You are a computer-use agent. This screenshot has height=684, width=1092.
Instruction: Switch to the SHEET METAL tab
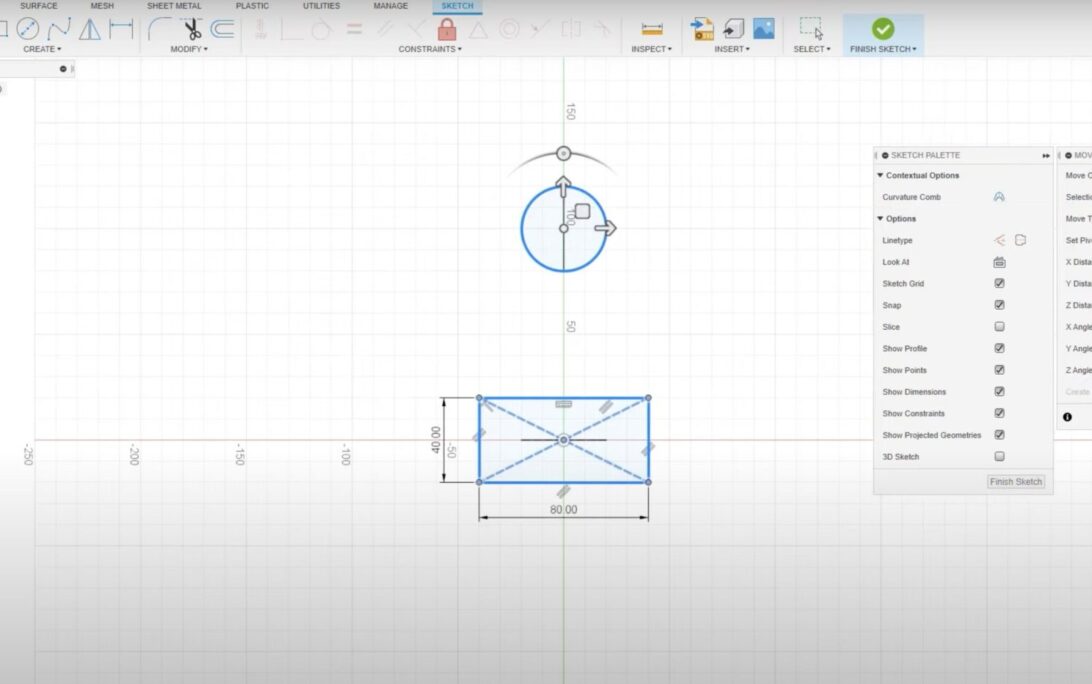172,6
